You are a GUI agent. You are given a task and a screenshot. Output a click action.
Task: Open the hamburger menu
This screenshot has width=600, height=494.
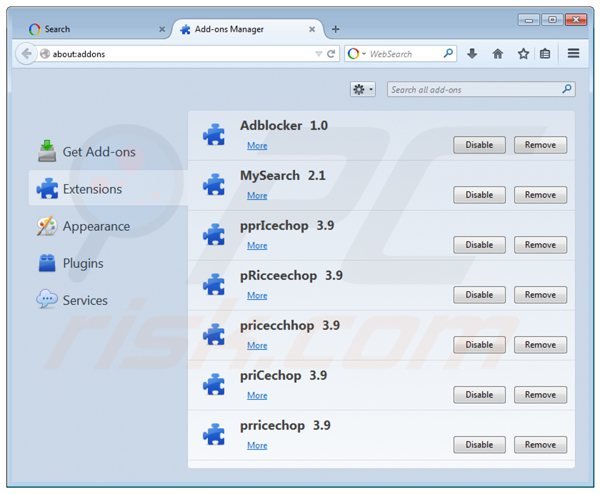[x=573, y=54]
